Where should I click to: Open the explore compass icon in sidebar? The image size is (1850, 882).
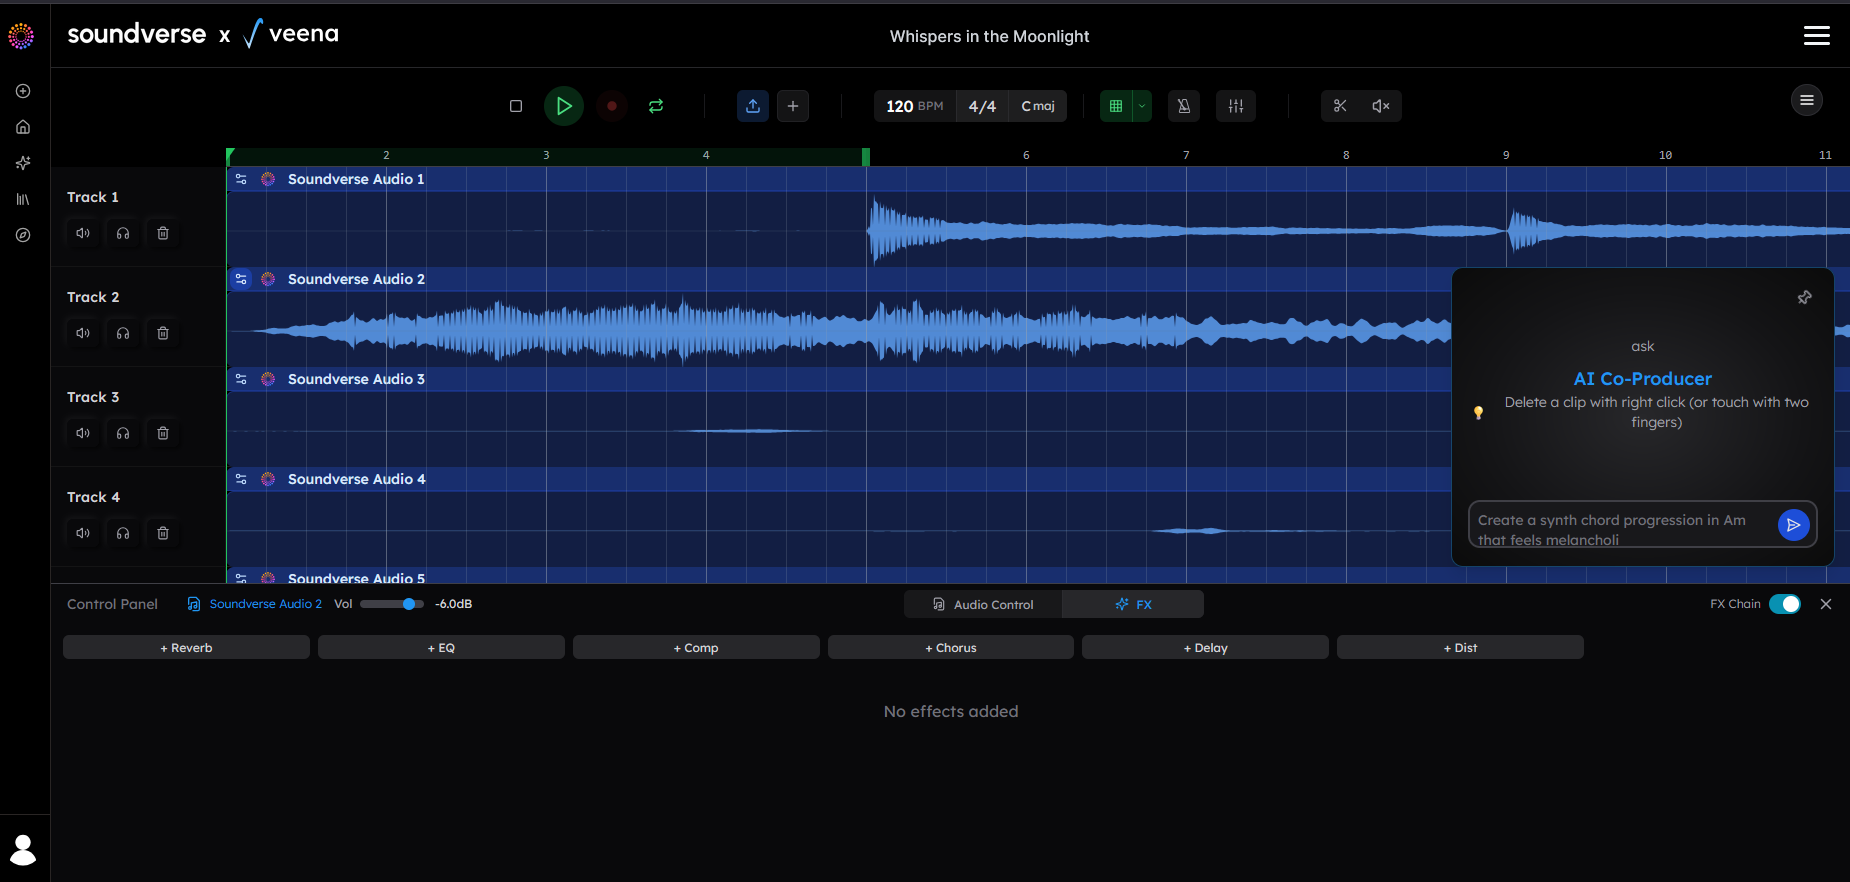coord(23,235)
